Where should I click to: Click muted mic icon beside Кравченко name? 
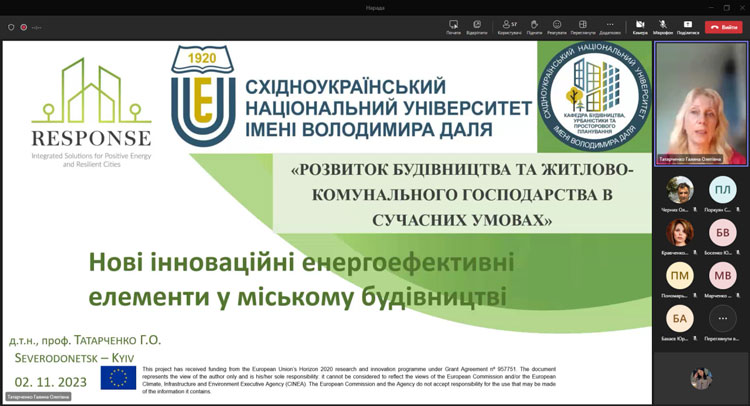[695, 252]
